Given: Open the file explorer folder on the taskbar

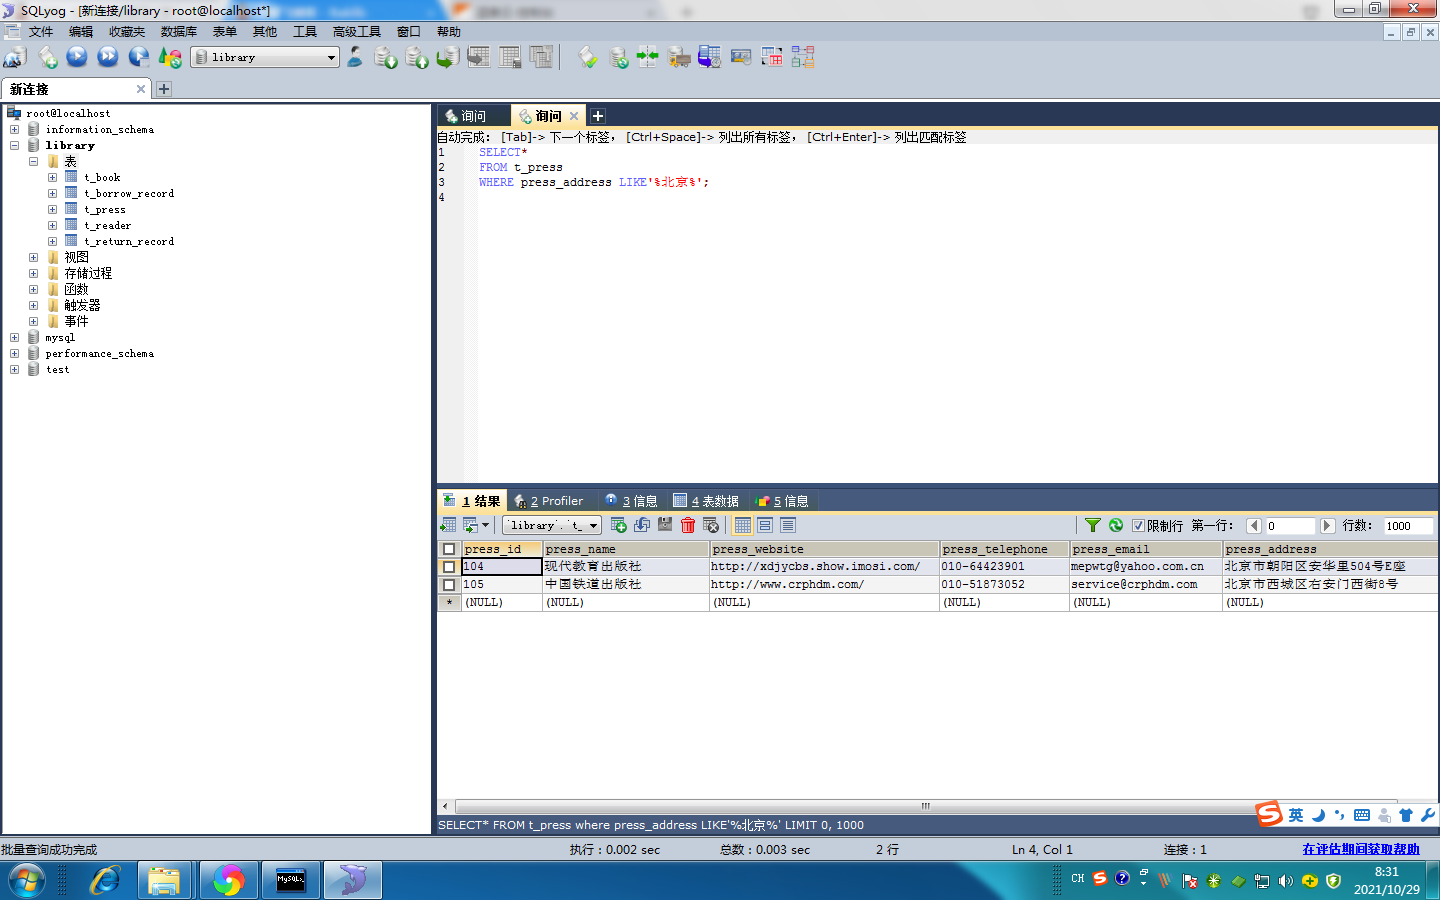Looking at the screenshot, I should coord(164,881).
